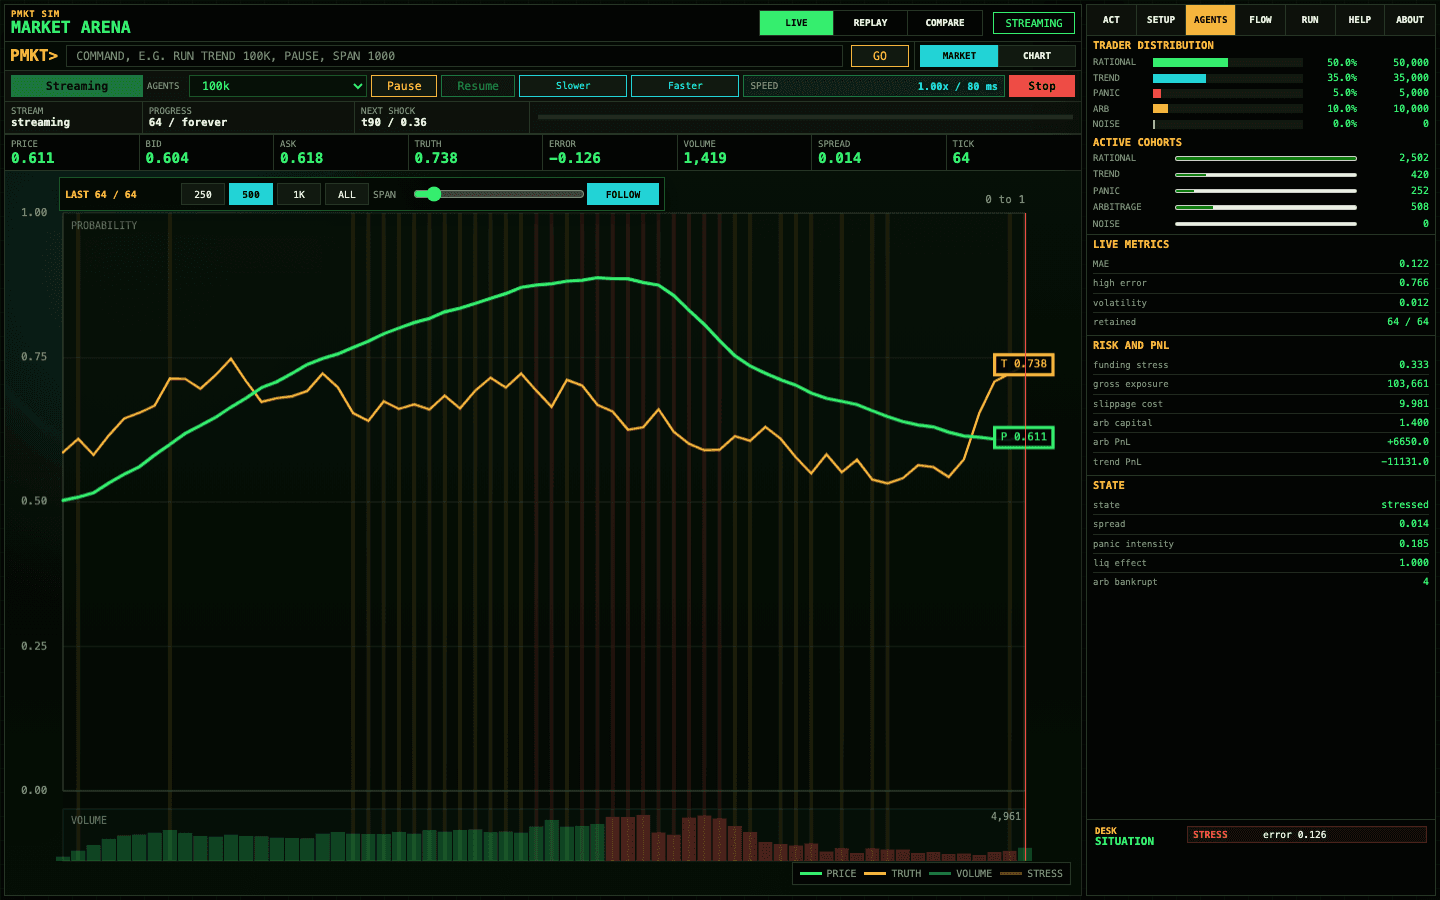This screenshot has width=1440, height=900.
Task: Adjust the SPAN slider handle
Action: point(434,194)
